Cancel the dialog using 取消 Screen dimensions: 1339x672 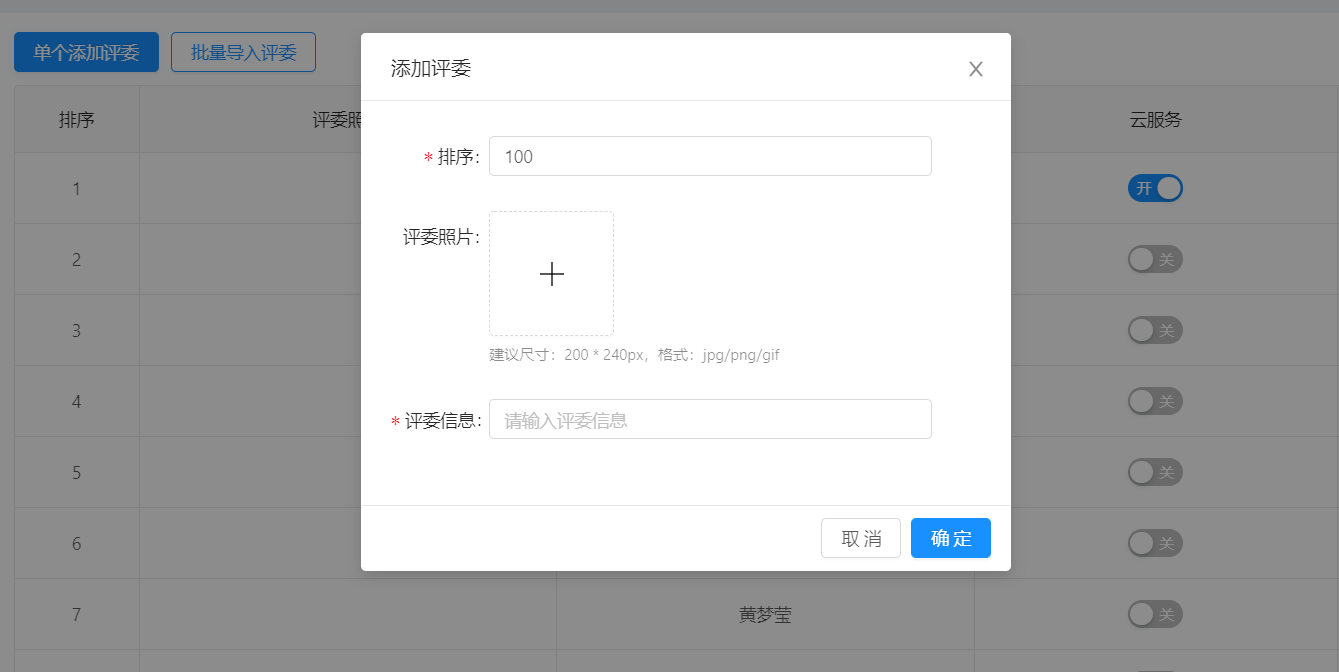pos(861,538)
